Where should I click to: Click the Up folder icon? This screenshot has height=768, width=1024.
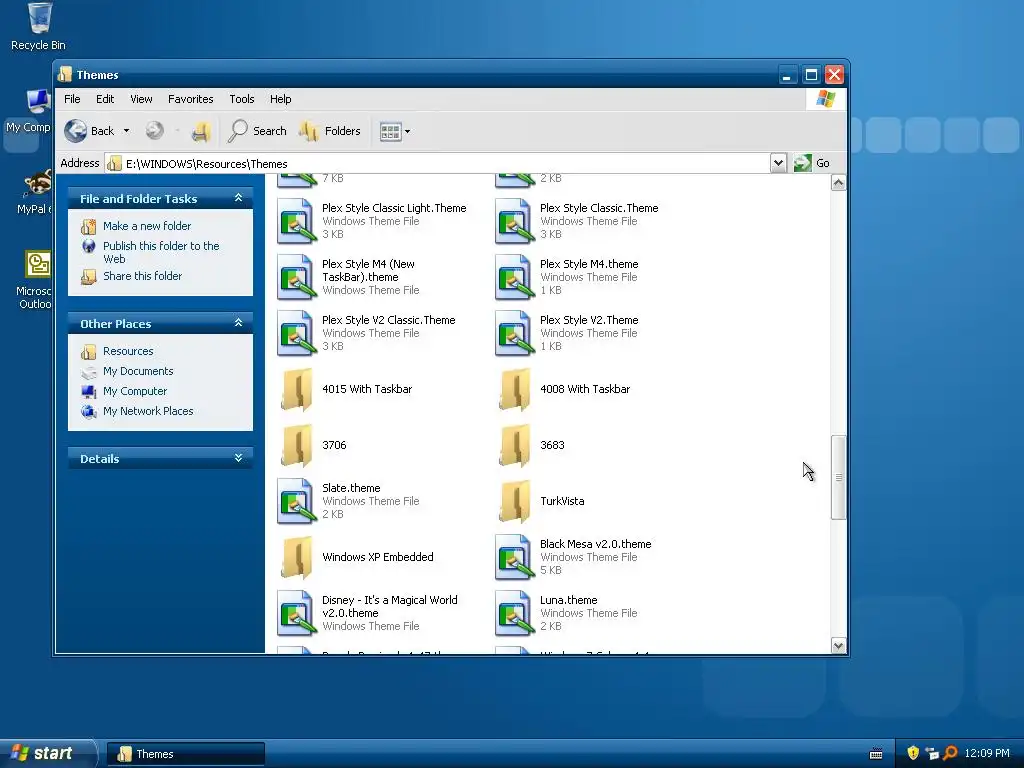click(201, 131)
